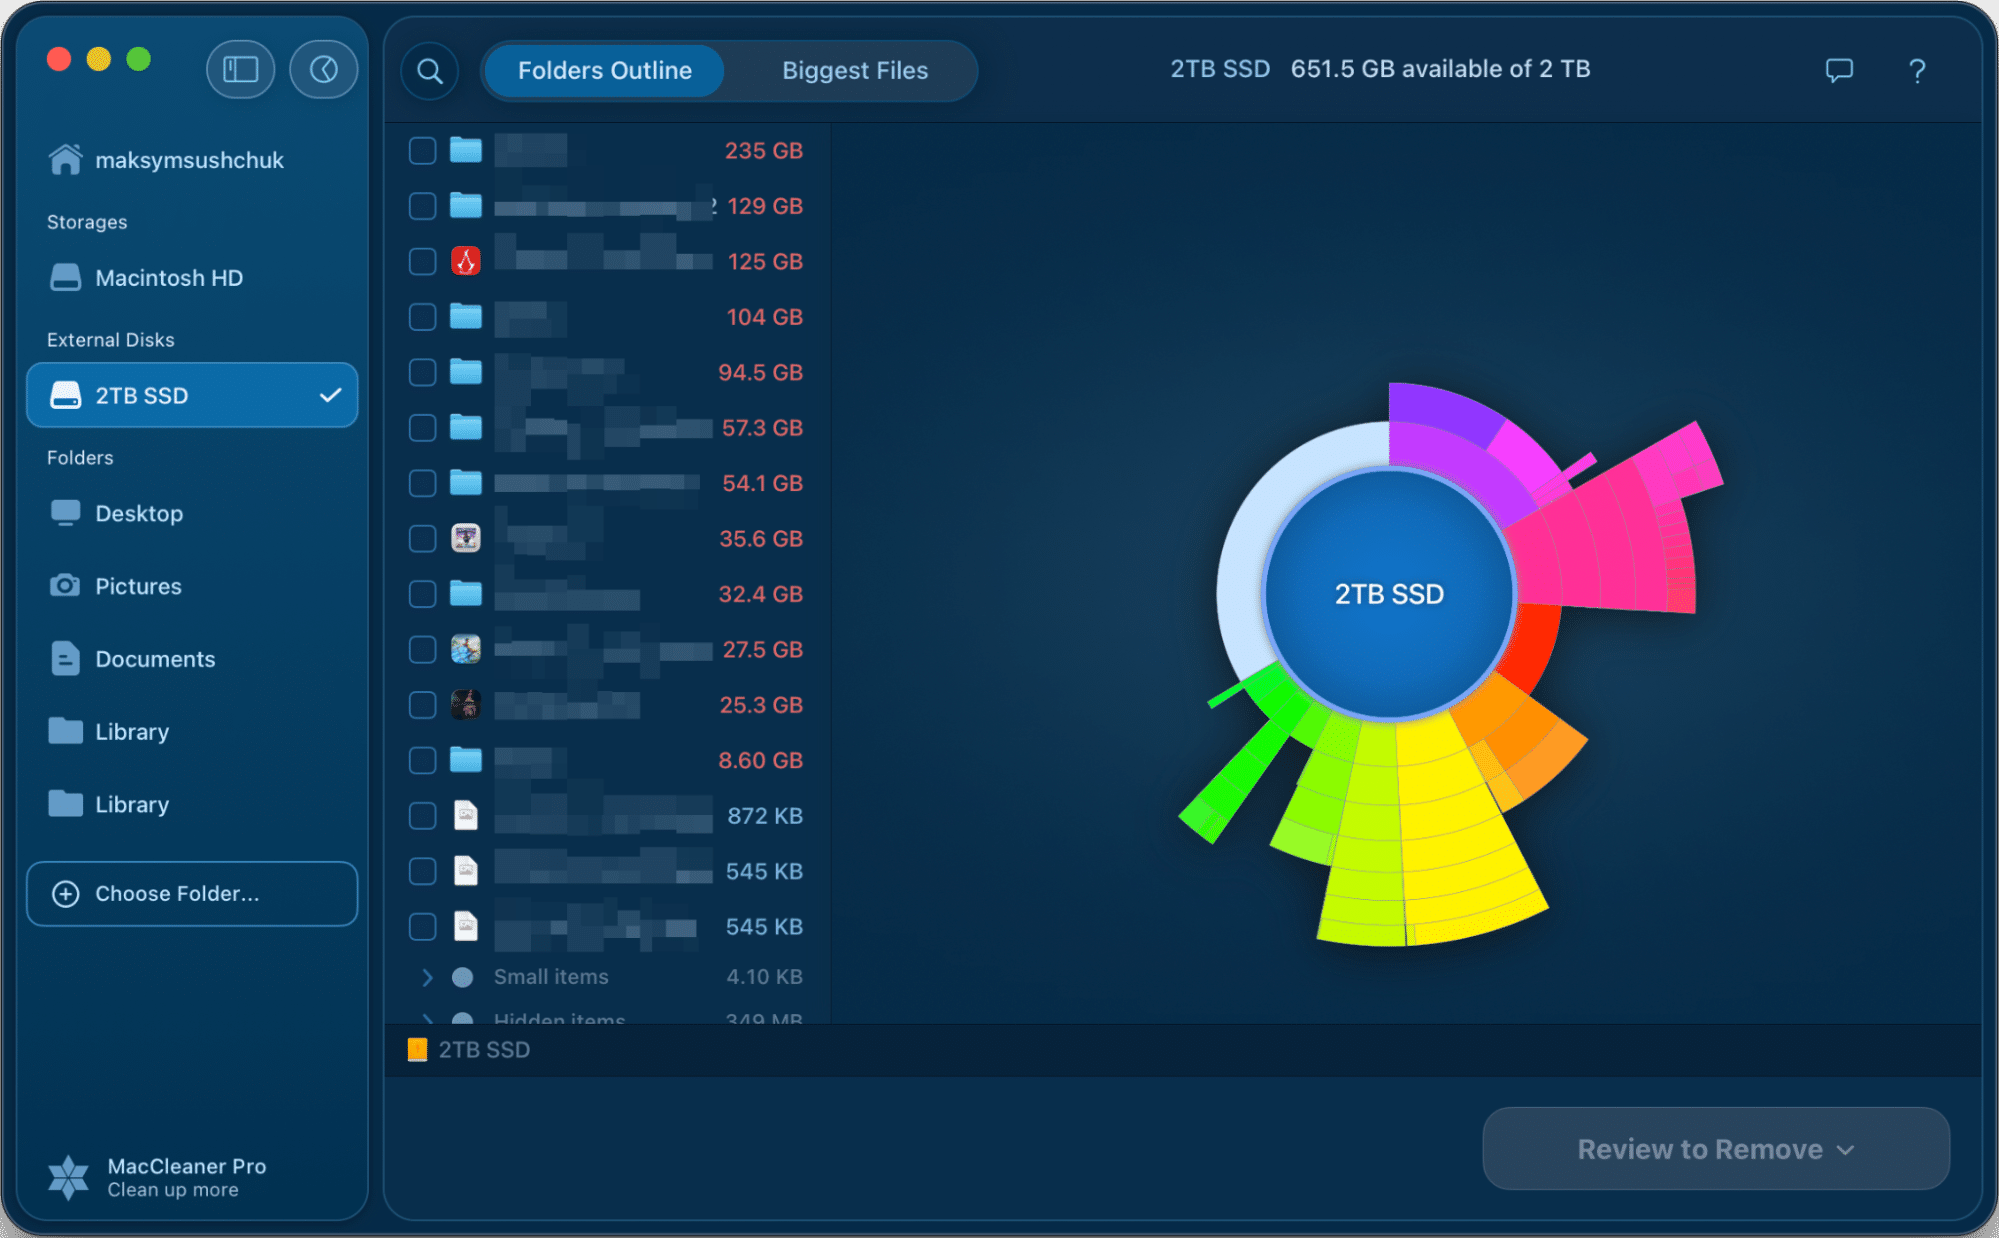1999x1238 pixels.
Task: Select the Macintosh HD storage
Action: point(168,277)
